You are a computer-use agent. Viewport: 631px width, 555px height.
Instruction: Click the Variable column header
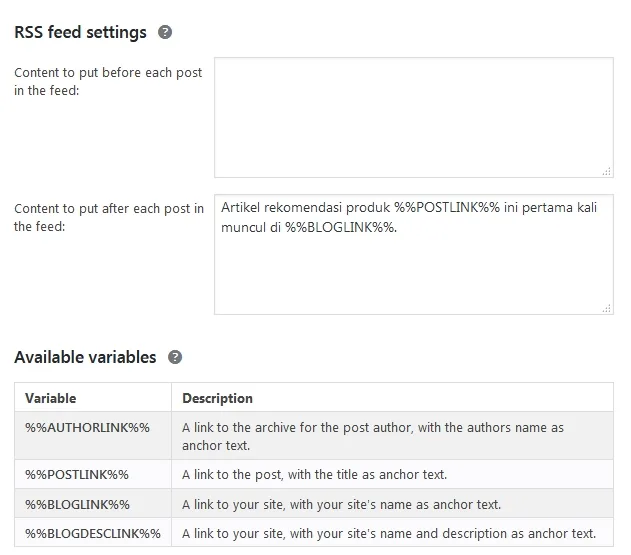click(x=50, y=398)
